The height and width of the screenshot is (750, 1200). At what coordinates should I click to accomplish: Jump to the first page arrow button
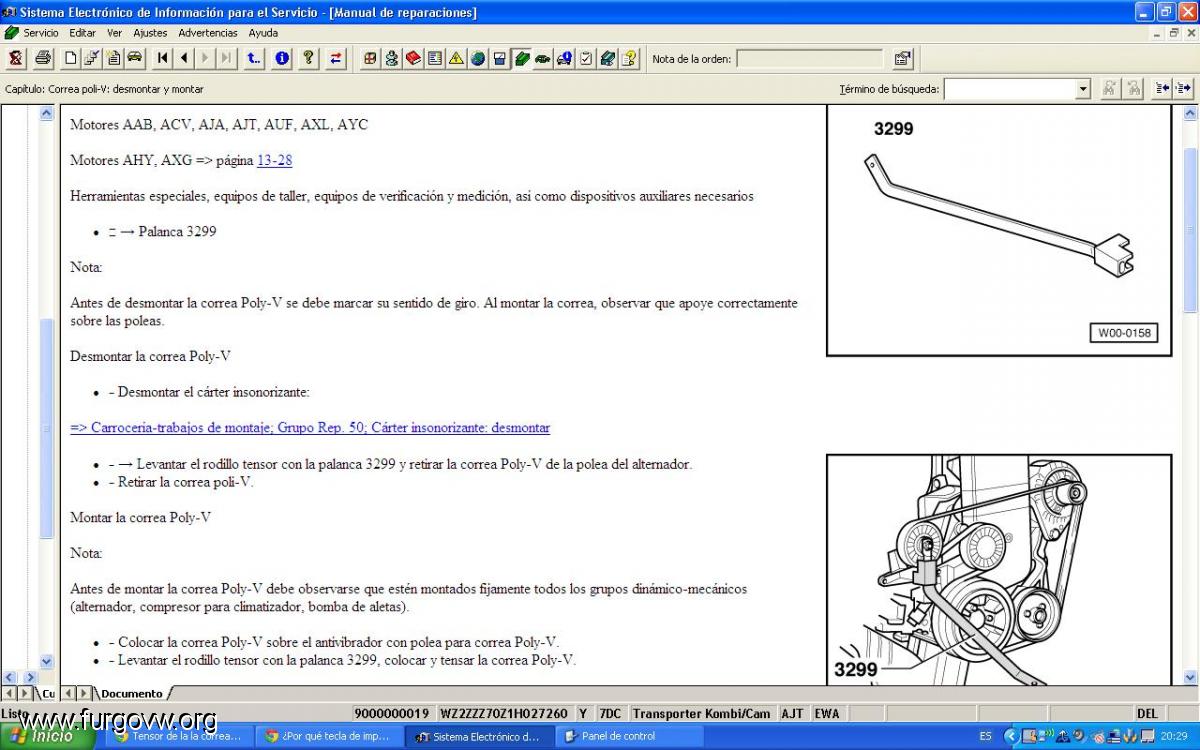(163, 58)
